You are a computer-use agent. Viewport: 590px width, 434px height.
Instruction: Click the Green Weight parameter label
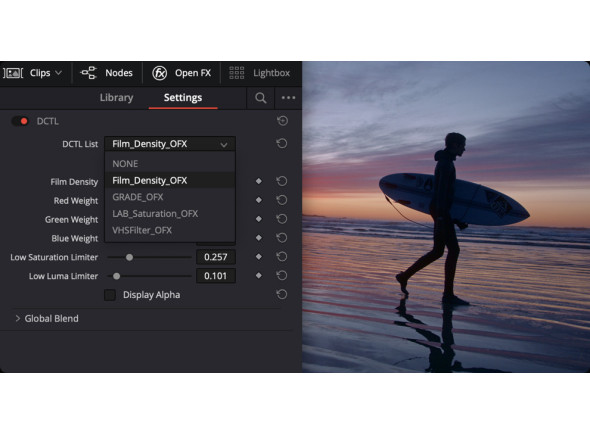point(71,219)
